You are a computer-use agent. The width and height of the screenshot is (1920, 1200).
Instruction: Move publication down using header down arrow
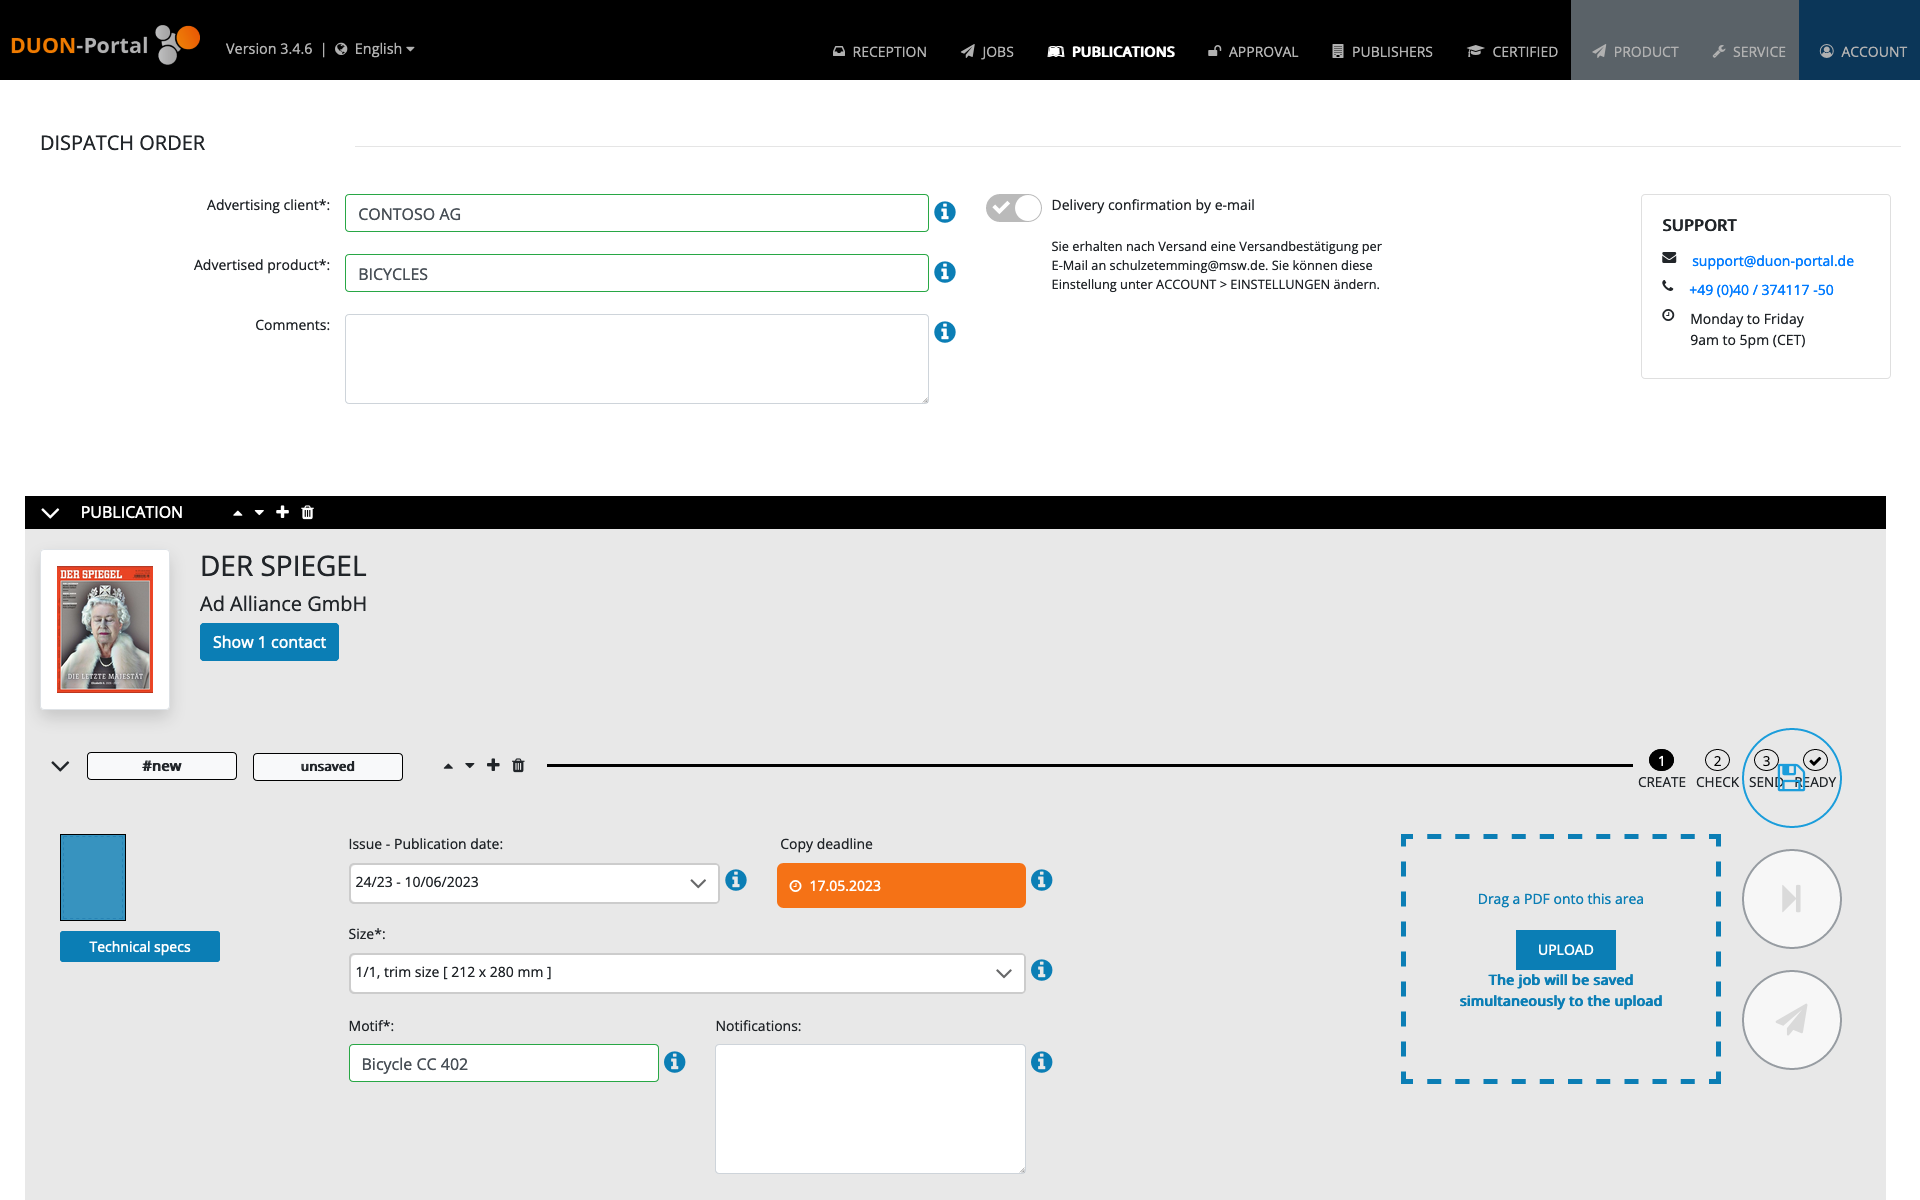[259, 513]
